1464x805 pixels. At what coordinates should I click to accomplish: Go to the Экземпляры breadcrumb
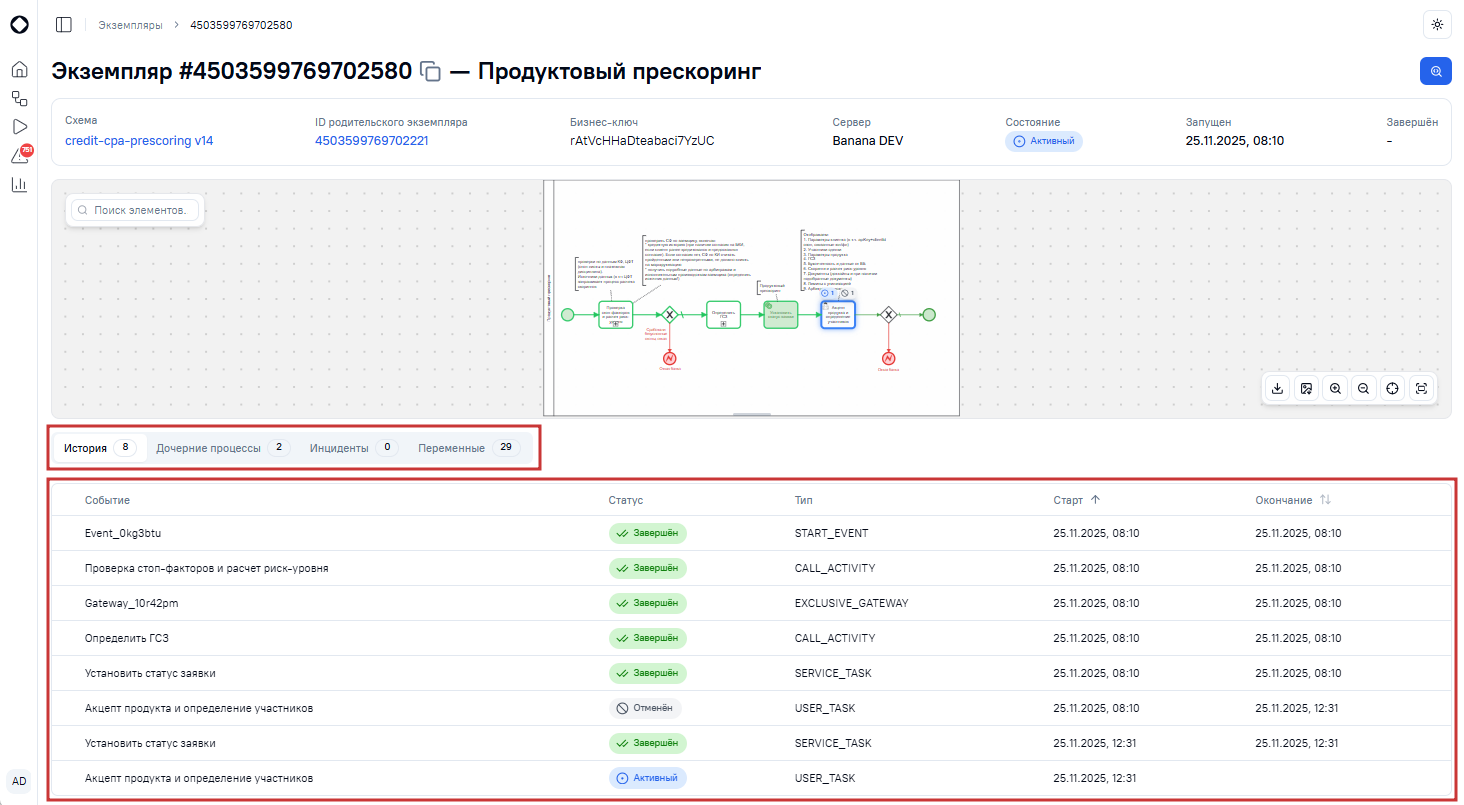(x=130, y=24)
